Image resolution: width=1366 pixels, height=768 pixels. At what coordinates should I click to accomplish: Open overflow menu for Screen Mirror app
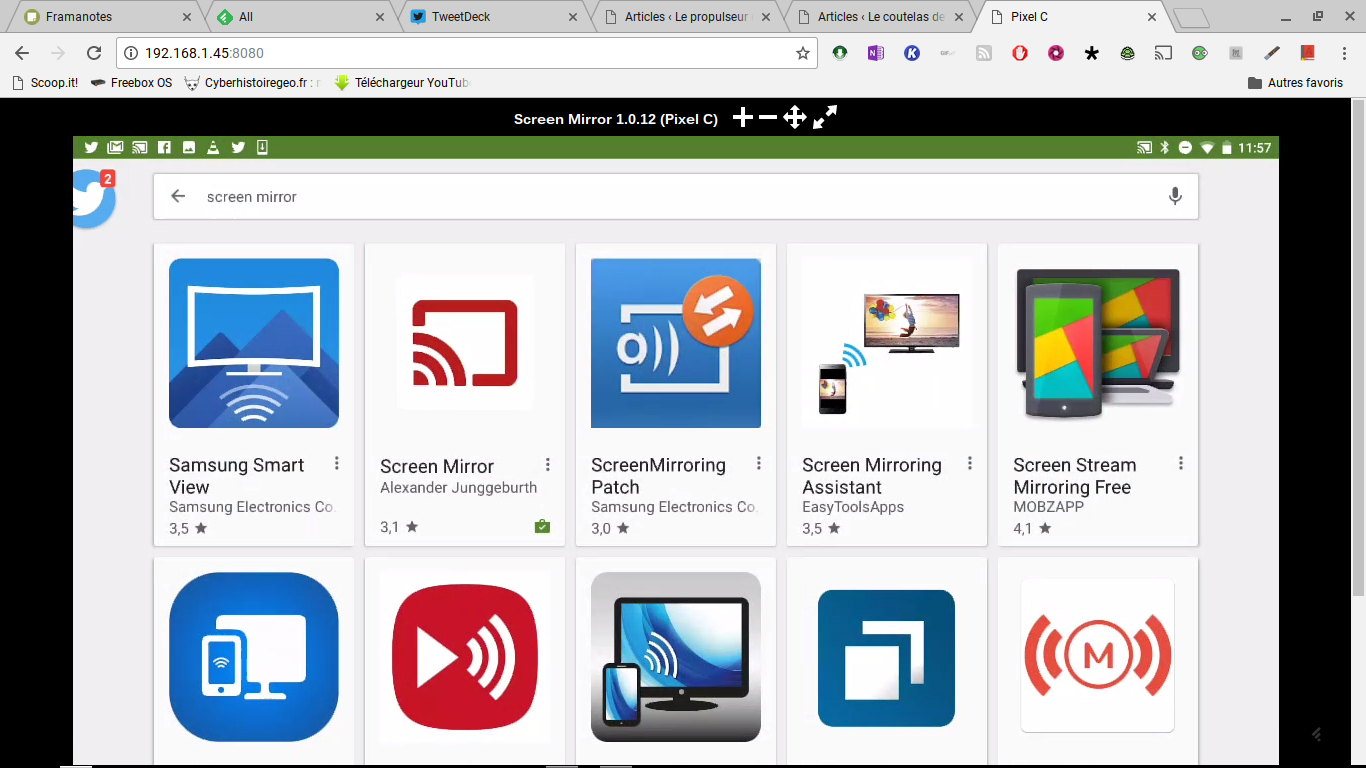548,464
